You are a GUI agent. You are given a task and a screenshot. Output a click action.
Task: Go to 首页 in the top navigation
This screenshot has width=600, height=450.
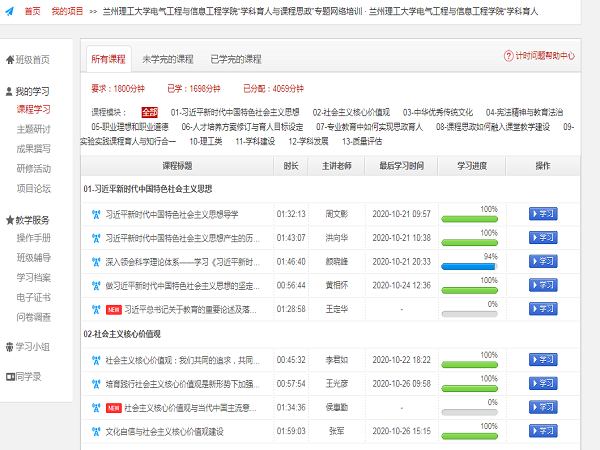click(33, 11)
